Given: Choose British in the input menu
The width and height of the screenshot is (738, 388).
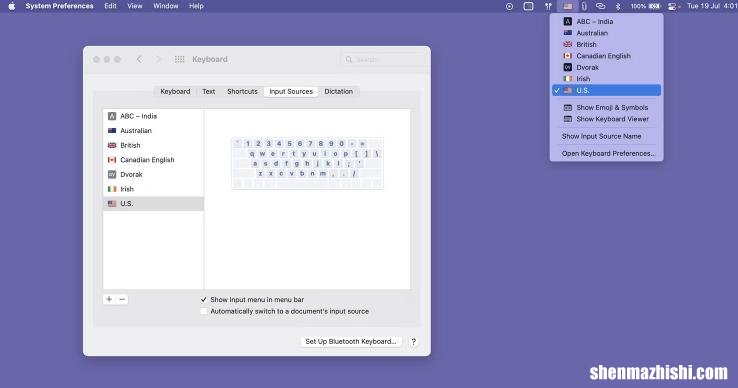Looking at the screenshot, I should pyautogui.click(x=606, y=44).
